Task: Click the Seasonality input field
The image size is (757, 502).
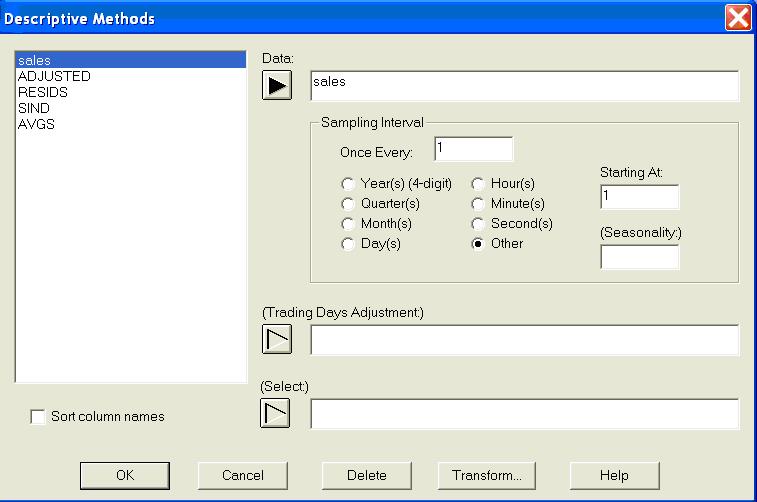Action: coord(640,257)
